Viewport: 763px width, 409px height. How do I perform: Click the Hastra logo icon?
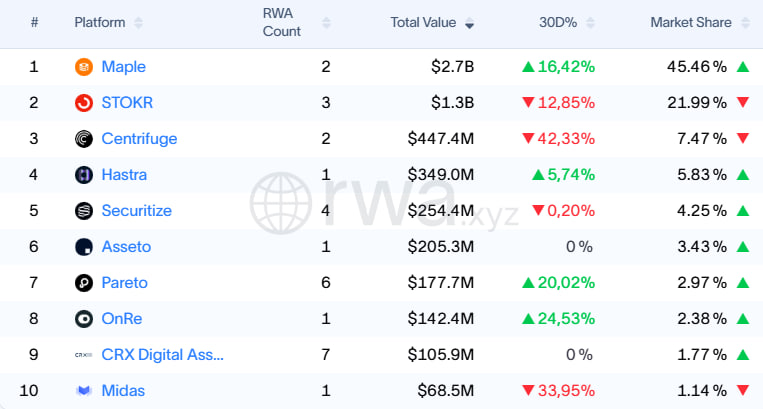pyautogui.click(x=84, y=175)
